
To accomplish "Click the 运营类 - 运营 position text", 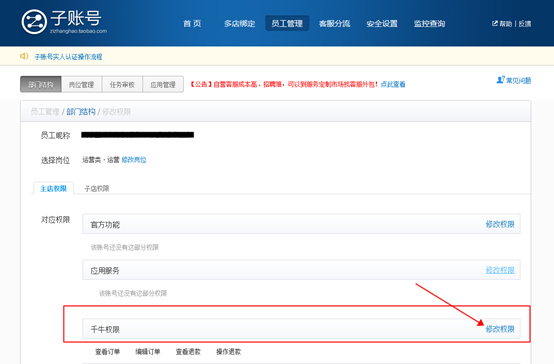I will click(101, 160).
